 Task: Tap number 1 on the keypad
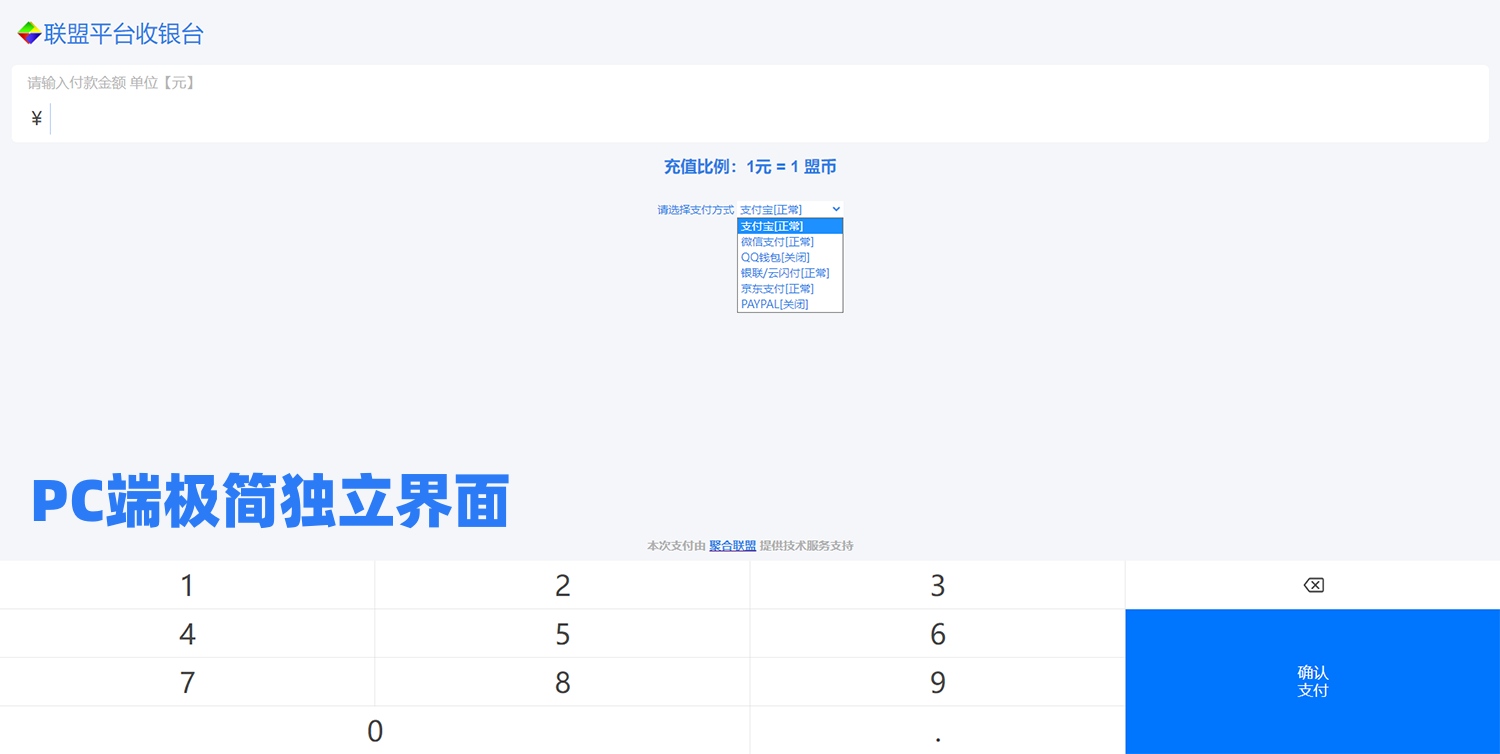point(187,585)
